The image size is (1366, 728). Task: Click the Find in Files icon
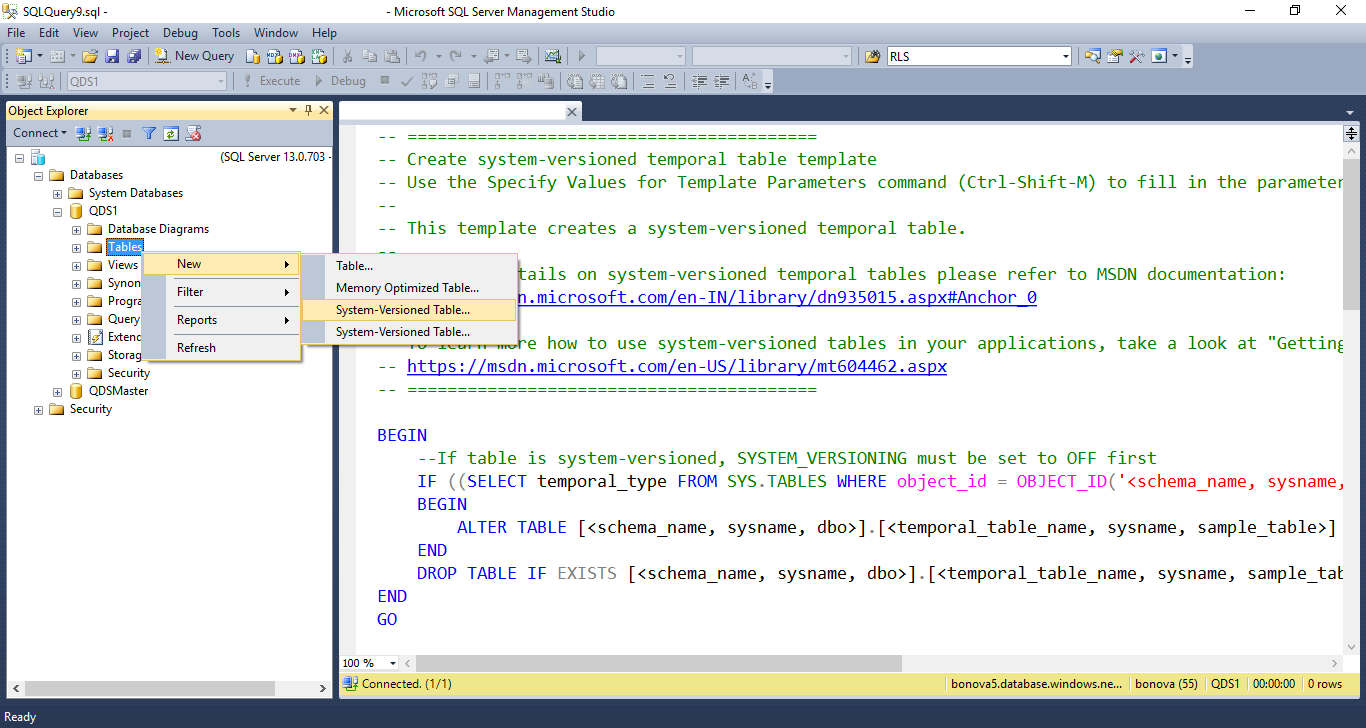pyautogui.click(x=872, y=56)
